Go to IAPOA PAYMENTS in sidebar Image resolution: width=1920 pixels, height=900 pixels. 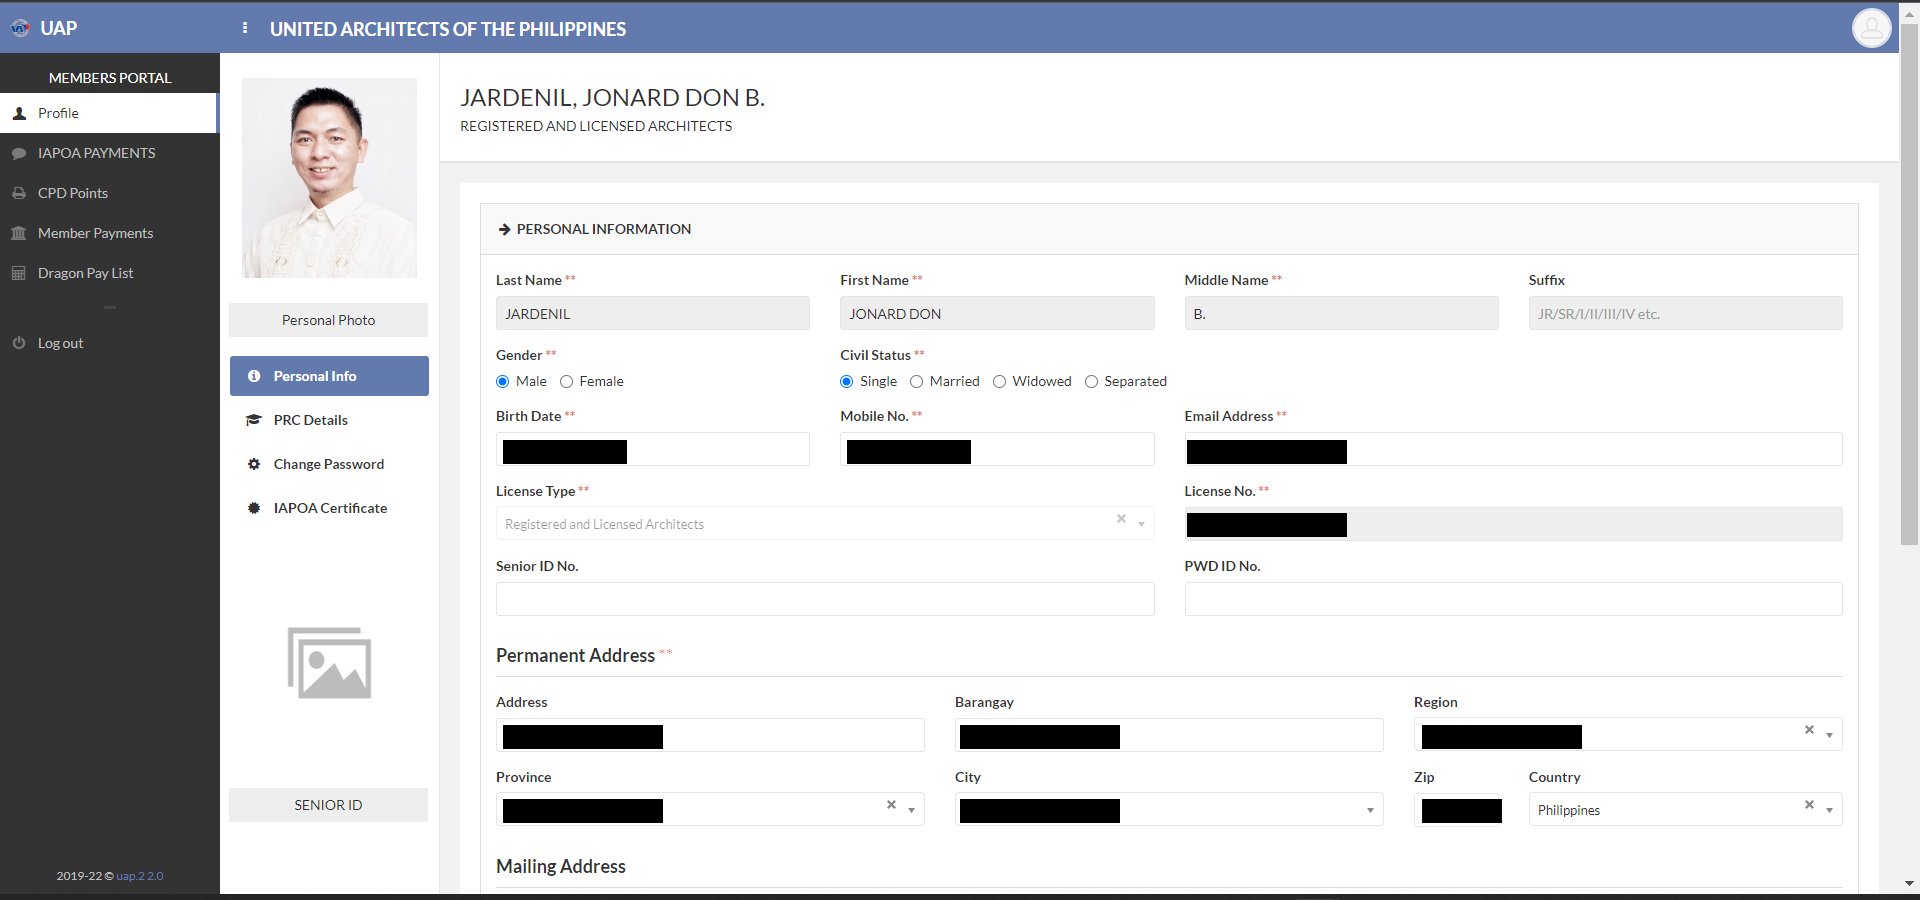[x=108, y=153]
